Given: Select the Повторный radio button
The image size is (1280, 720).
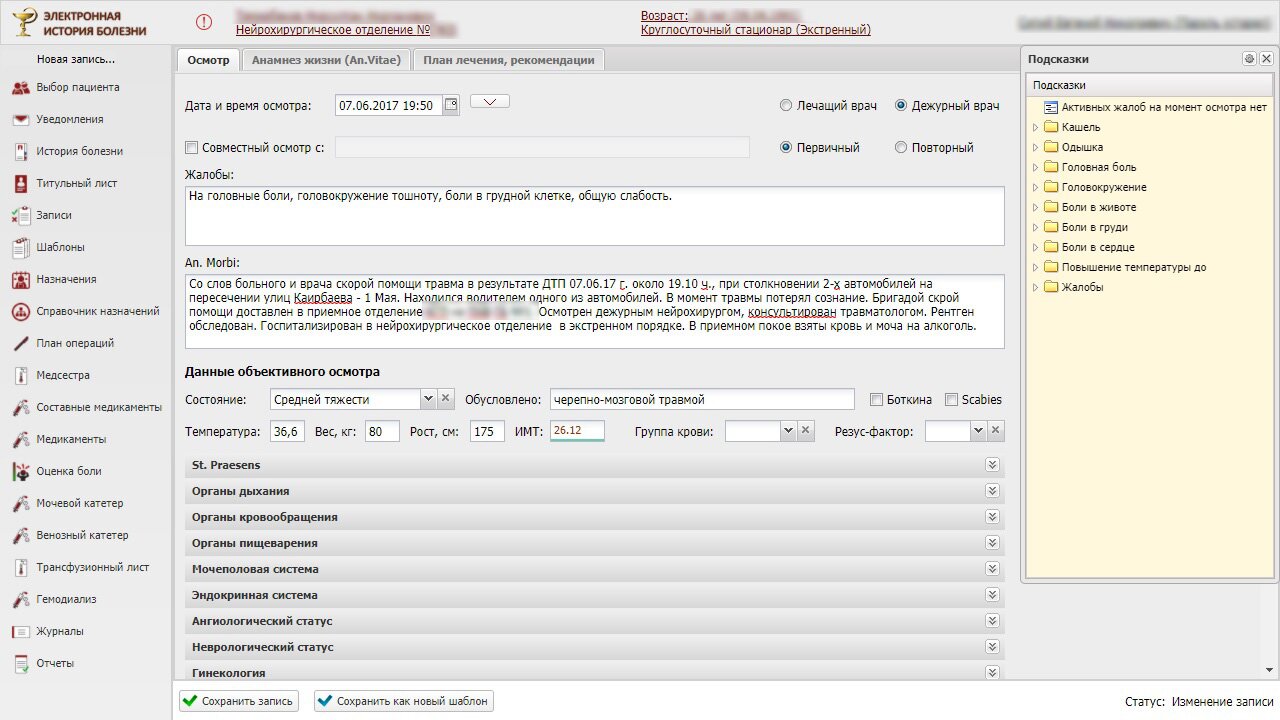Looking at the screenshot, I should tap(901, 148).
